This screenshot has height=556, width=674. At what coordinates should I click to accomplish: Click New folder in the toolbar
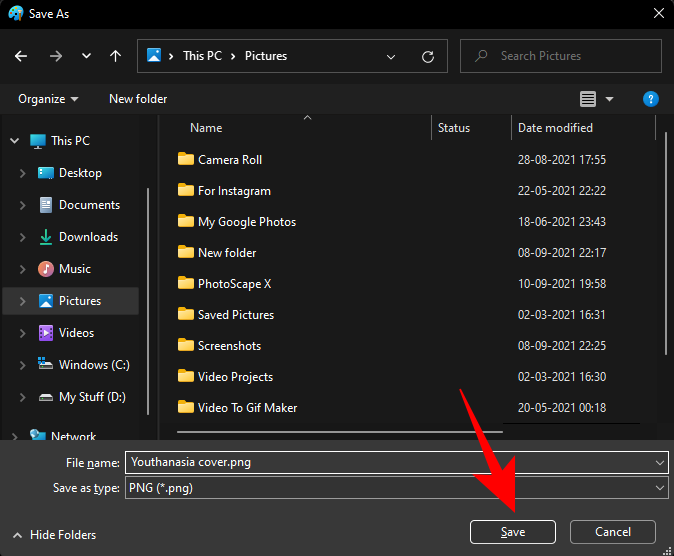click(138, 99)
